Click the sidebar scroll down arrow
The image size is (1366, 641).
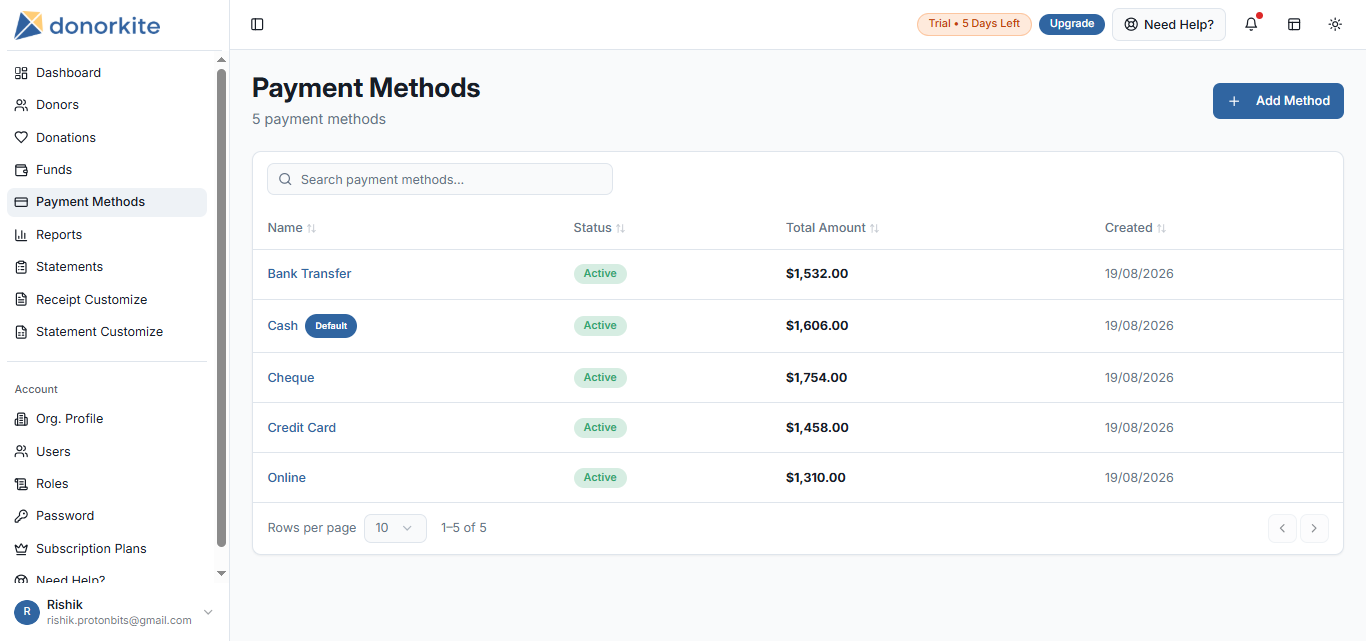[222, 573]
